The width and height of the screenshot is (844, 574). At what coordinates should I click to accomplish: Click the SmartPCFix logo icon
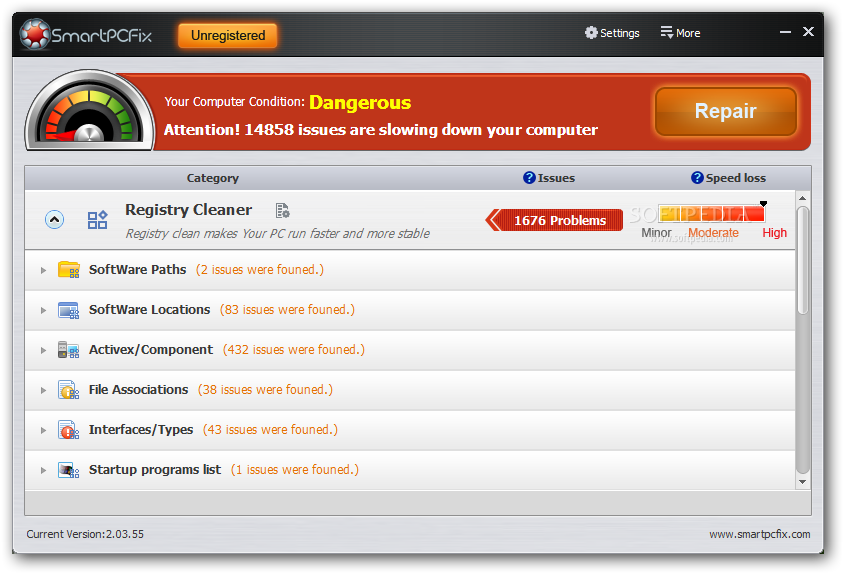[34, 34]
